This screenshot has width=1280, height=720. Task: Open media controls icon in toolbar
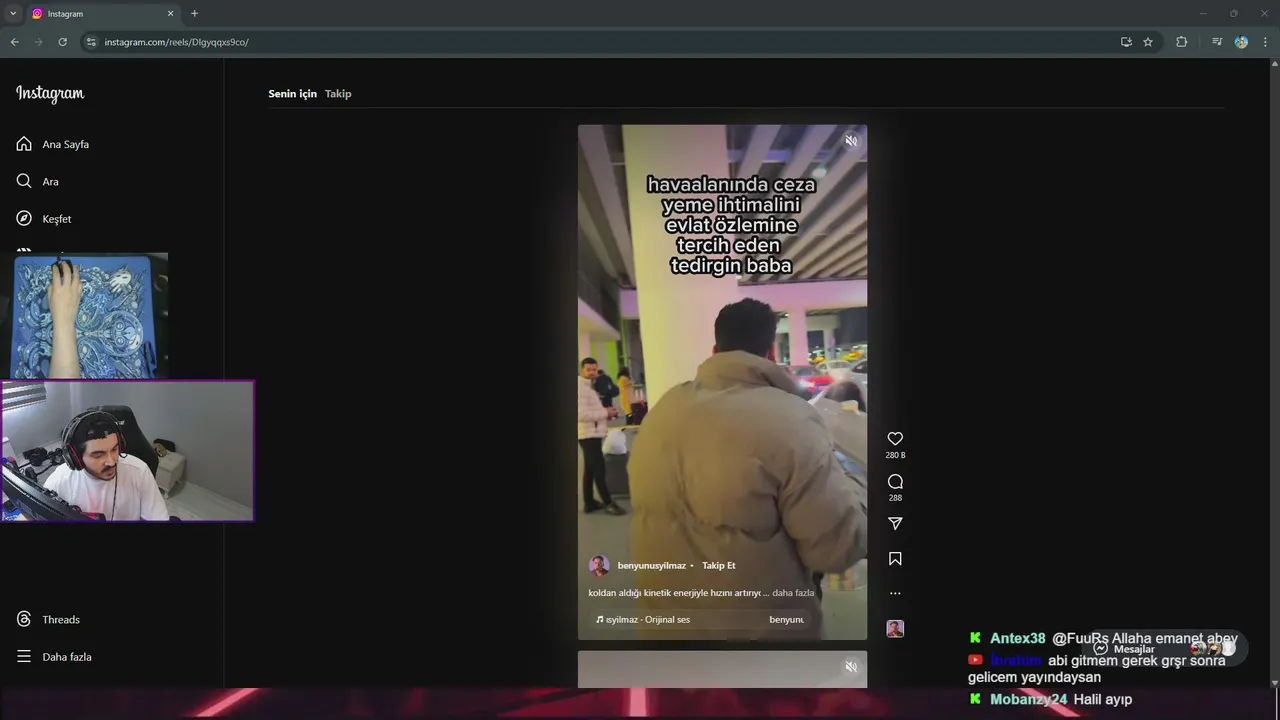[x=1216, y=42]
